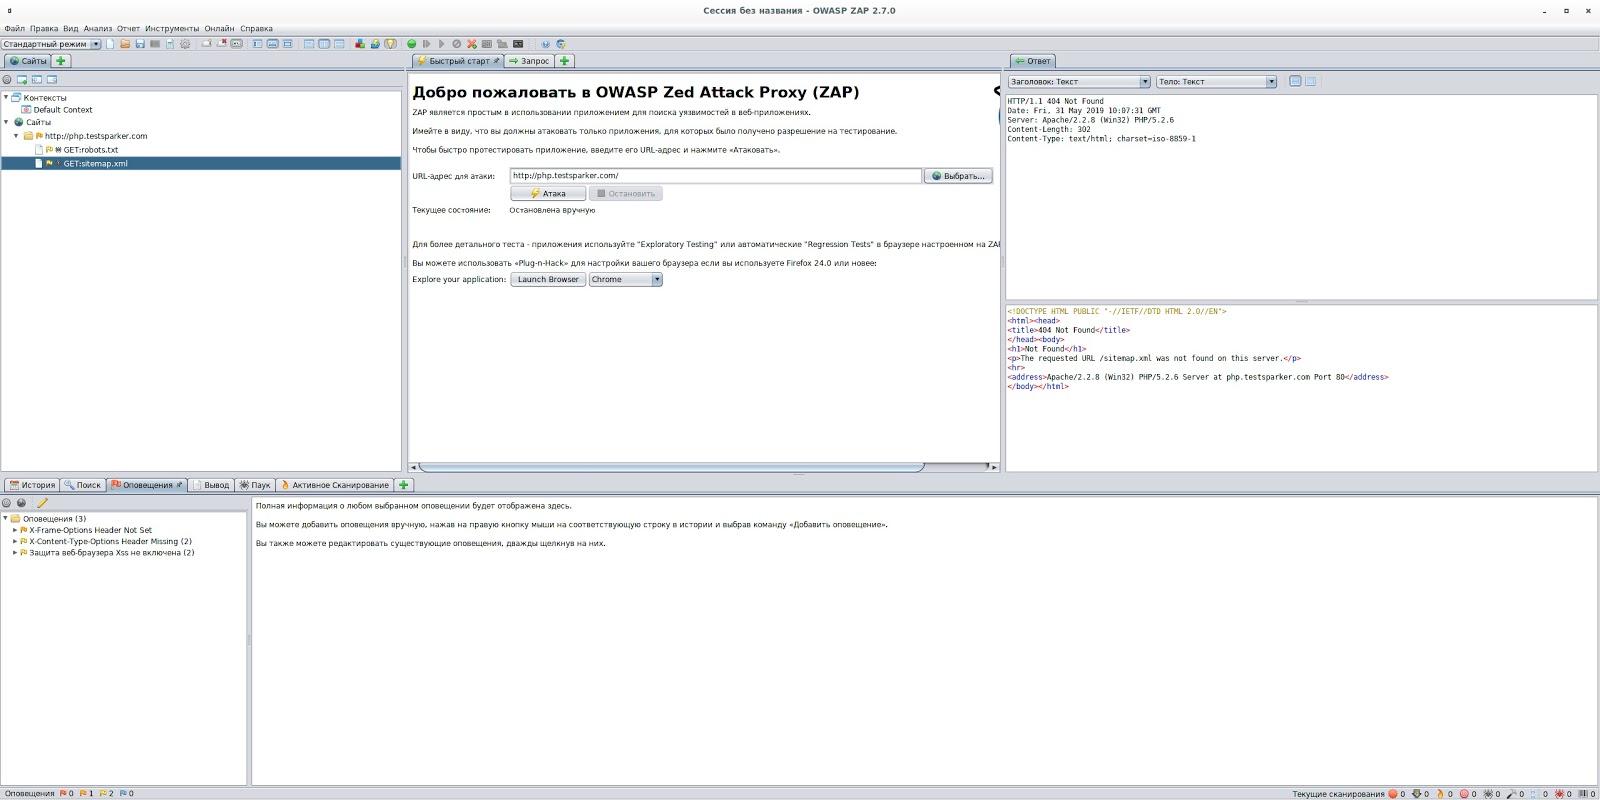This screenshot has height=800, width=1600.
Task: Switch to the История tab
Action: (x=32, y=485)
